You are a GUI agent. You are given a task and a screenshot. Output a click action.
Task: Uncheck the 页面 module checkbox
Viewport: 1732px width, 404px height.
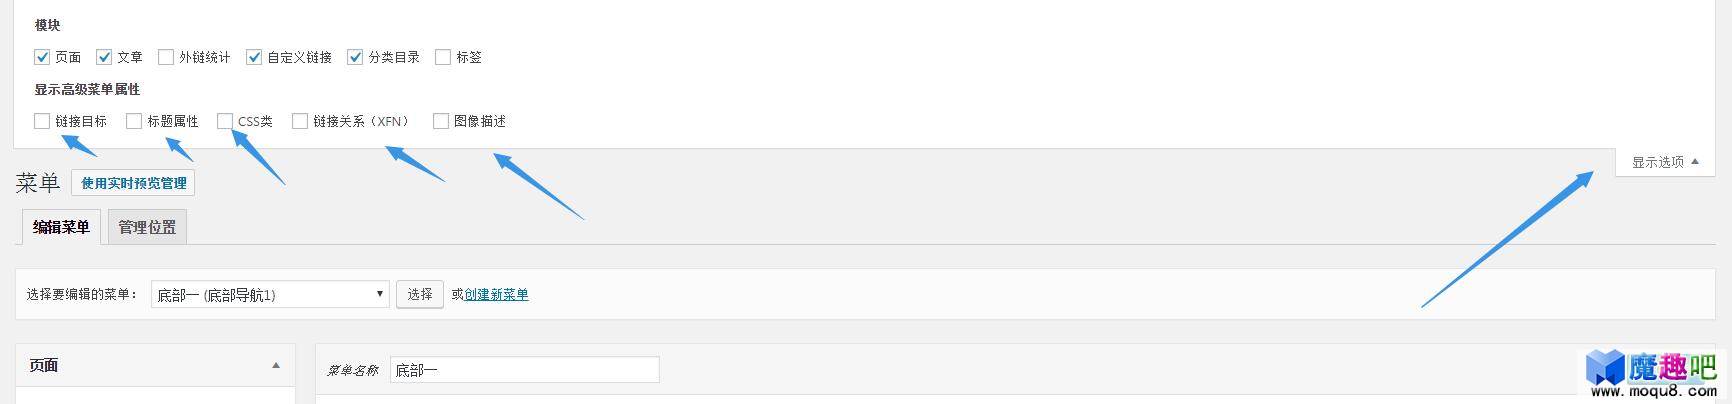click(x=42, y=57)
